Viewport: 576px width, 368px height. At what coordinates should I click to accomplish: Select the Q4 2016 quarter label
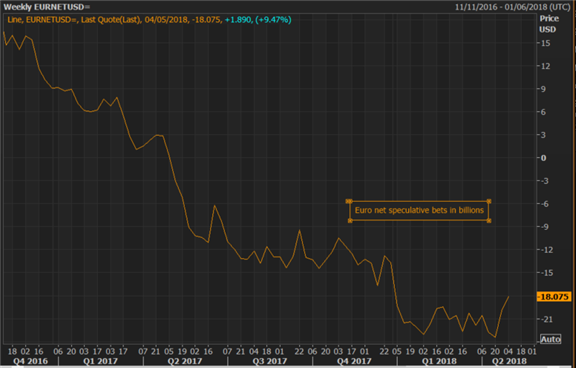(30, 361)
